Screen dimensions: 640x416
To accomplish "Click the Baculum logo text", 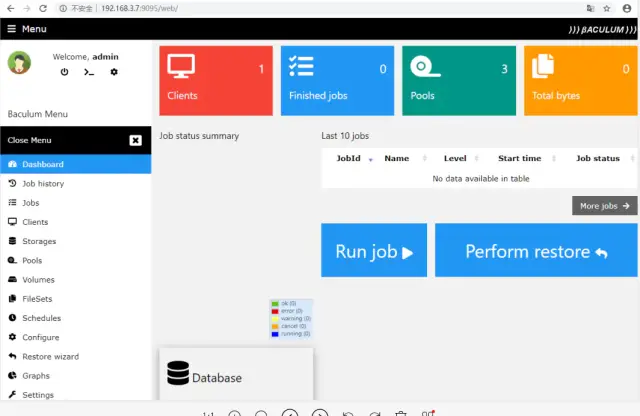I will pos(602,30).
